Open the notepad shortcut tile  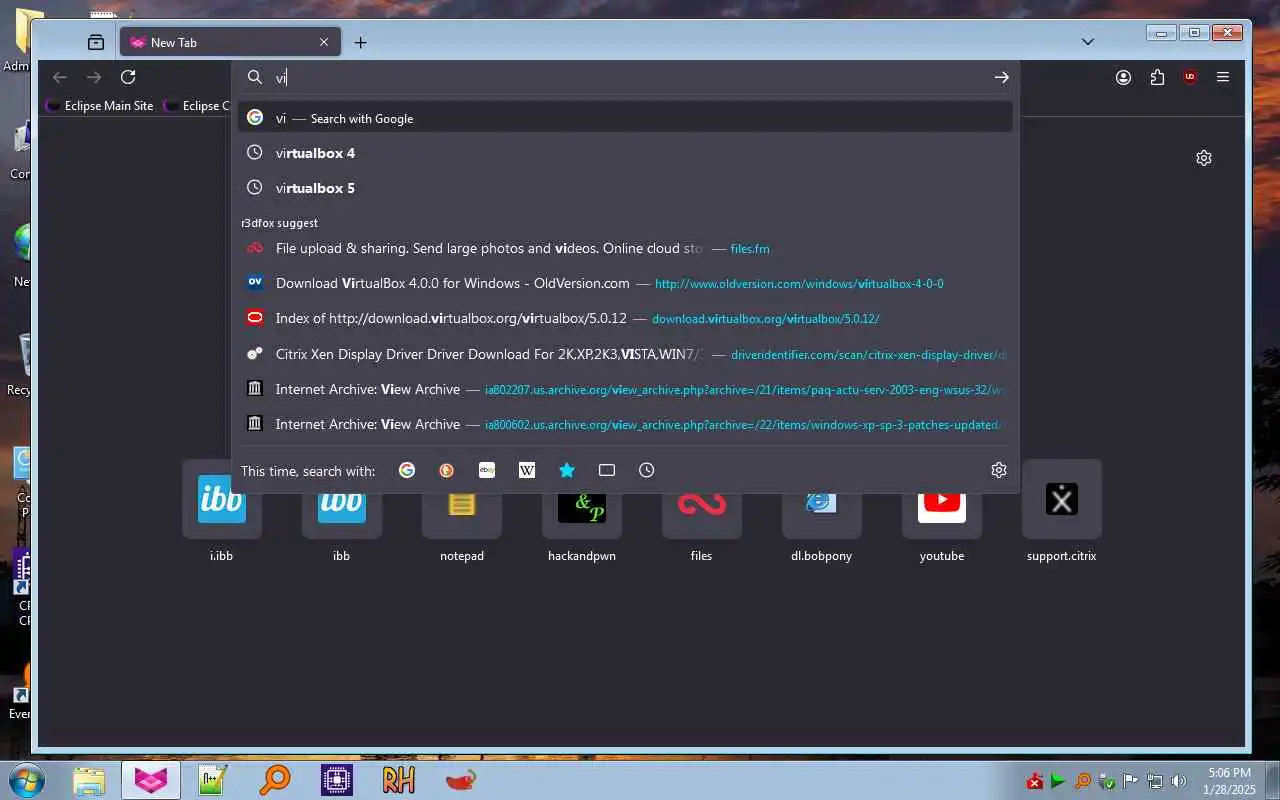pos(462,512)
